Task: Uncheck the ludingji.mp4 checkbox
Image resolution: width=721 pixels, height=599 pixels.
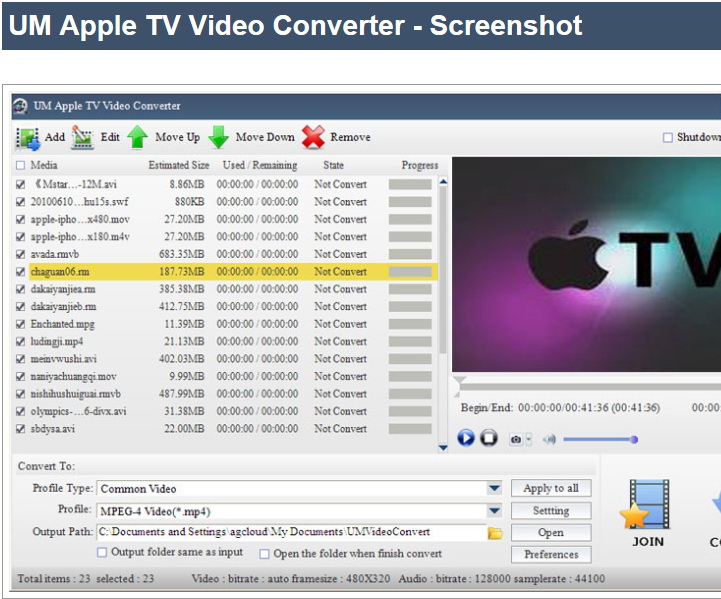Action: pos(20,342)
